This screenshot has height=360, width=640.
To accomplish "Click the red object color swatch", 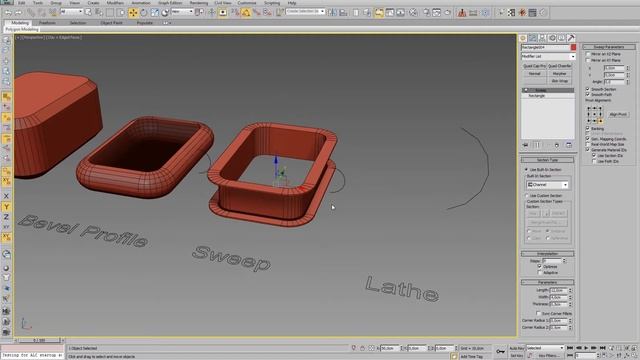I will [x=573, y=47].
